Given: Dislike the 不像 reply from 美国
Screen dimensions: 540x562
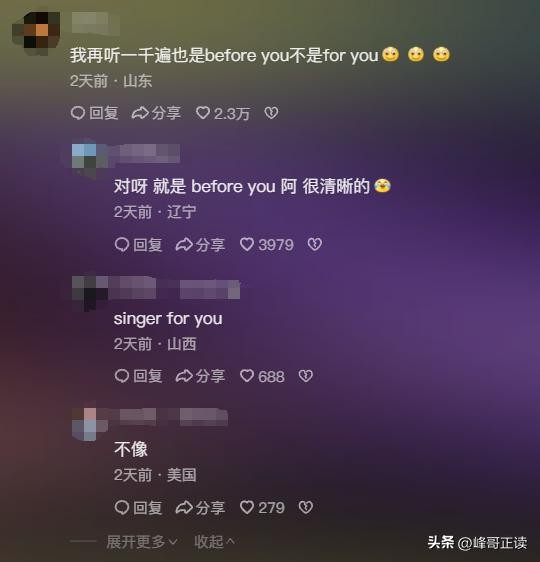Looking at the screenshot, I should coord(306,507).
